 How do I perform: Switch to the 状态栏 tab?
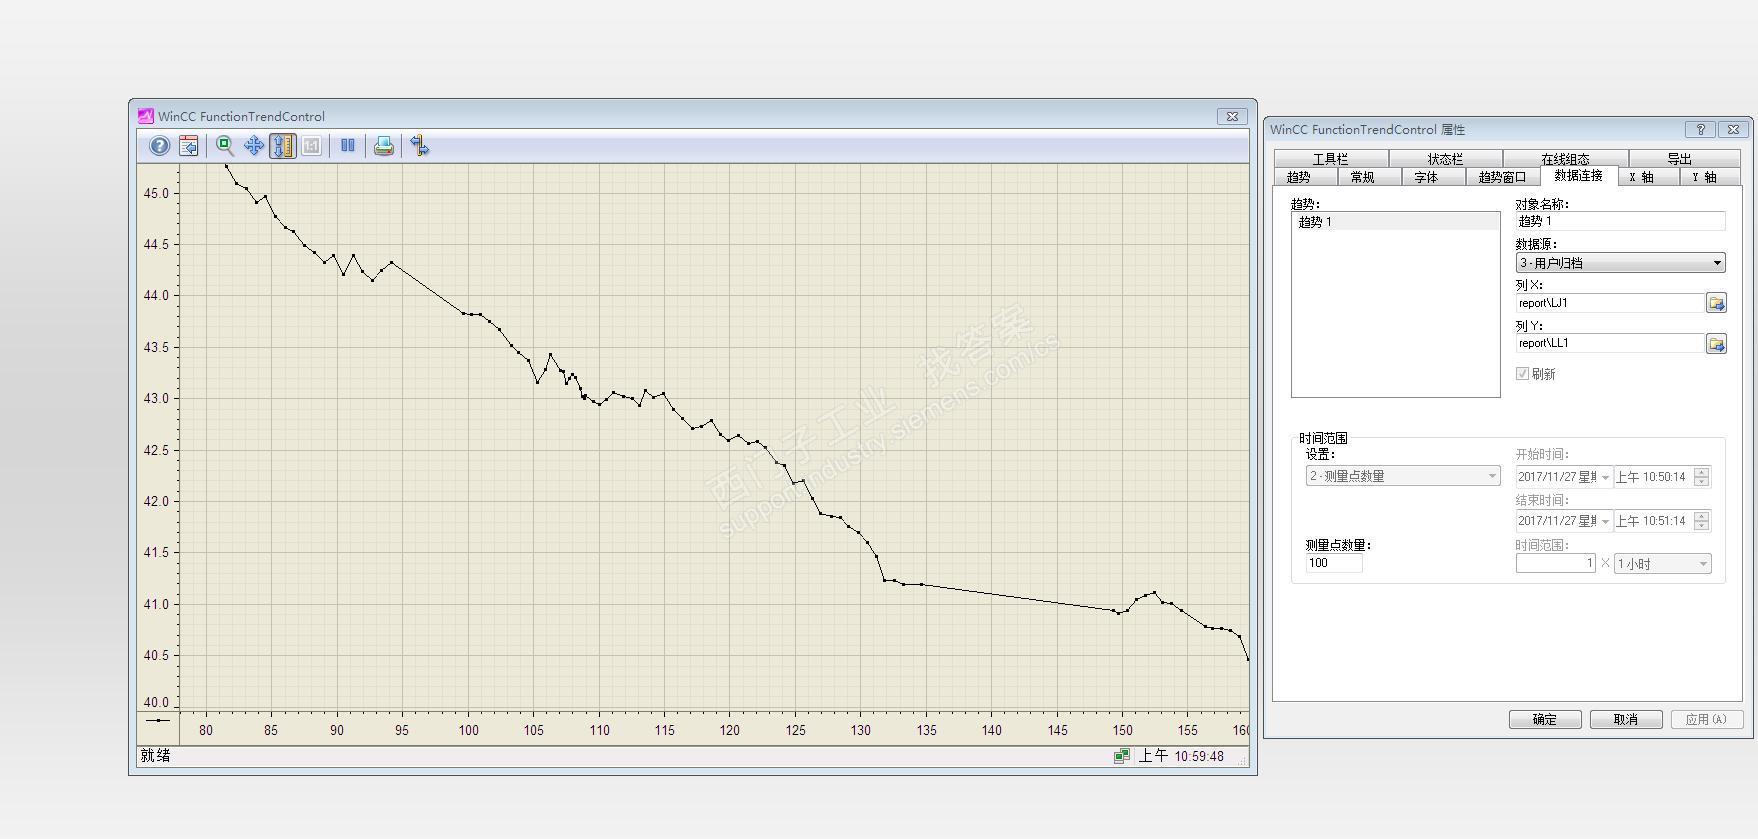(1445, 159)
